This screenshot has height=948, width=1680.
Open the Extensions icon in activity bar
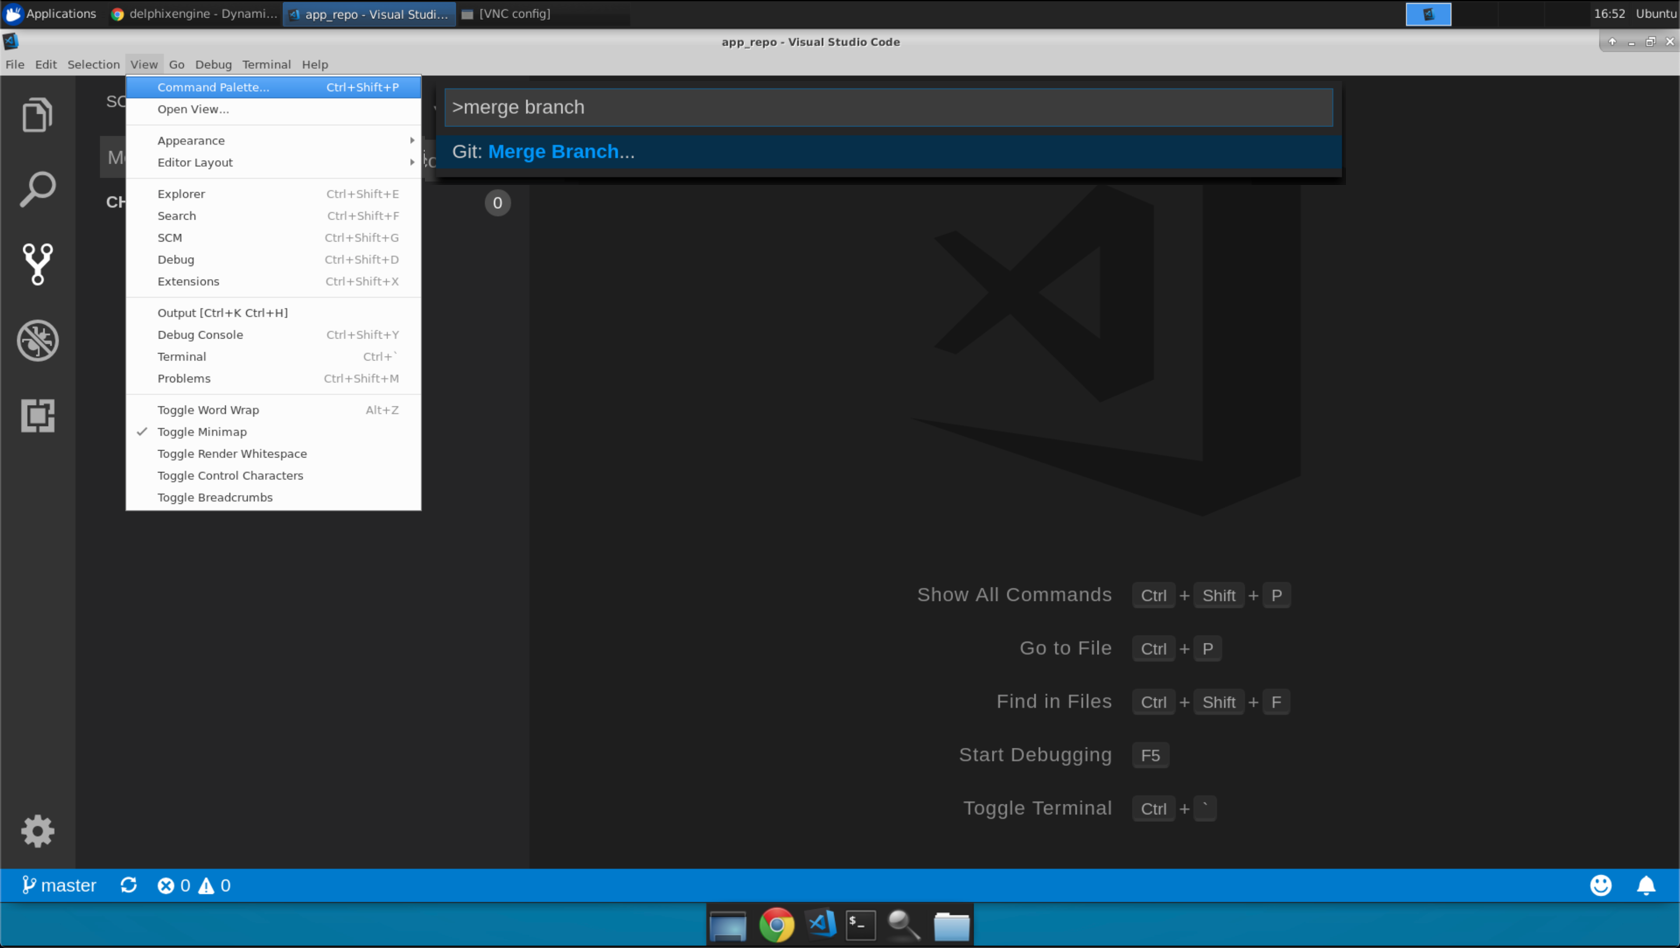point(37,416)
